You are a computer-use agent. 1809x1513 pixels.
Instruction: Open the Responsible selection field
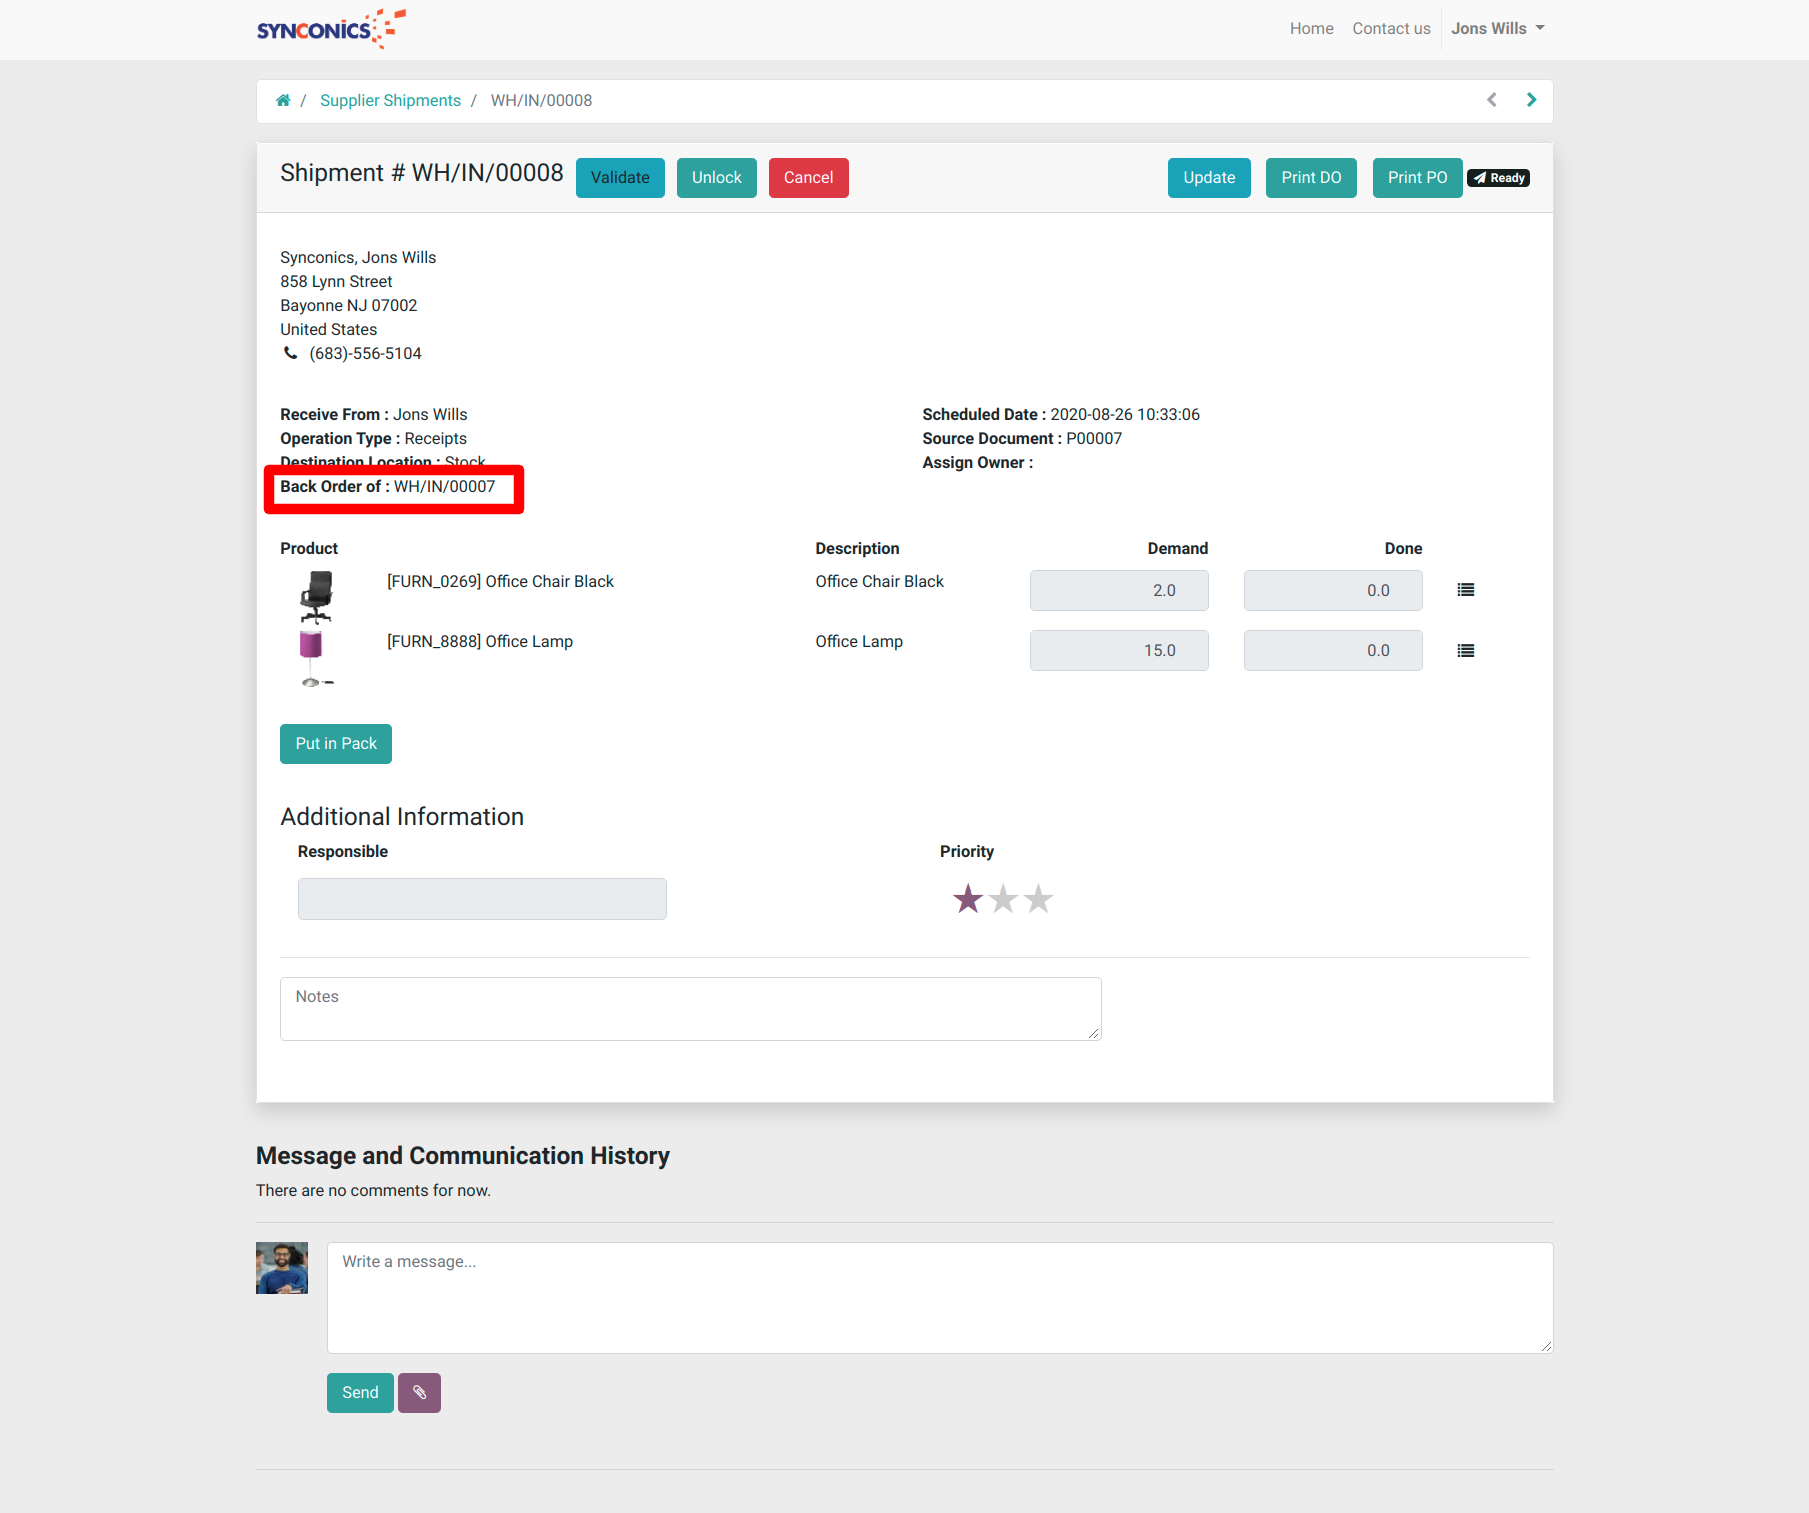pyautogui.click(x=482, y=899)
